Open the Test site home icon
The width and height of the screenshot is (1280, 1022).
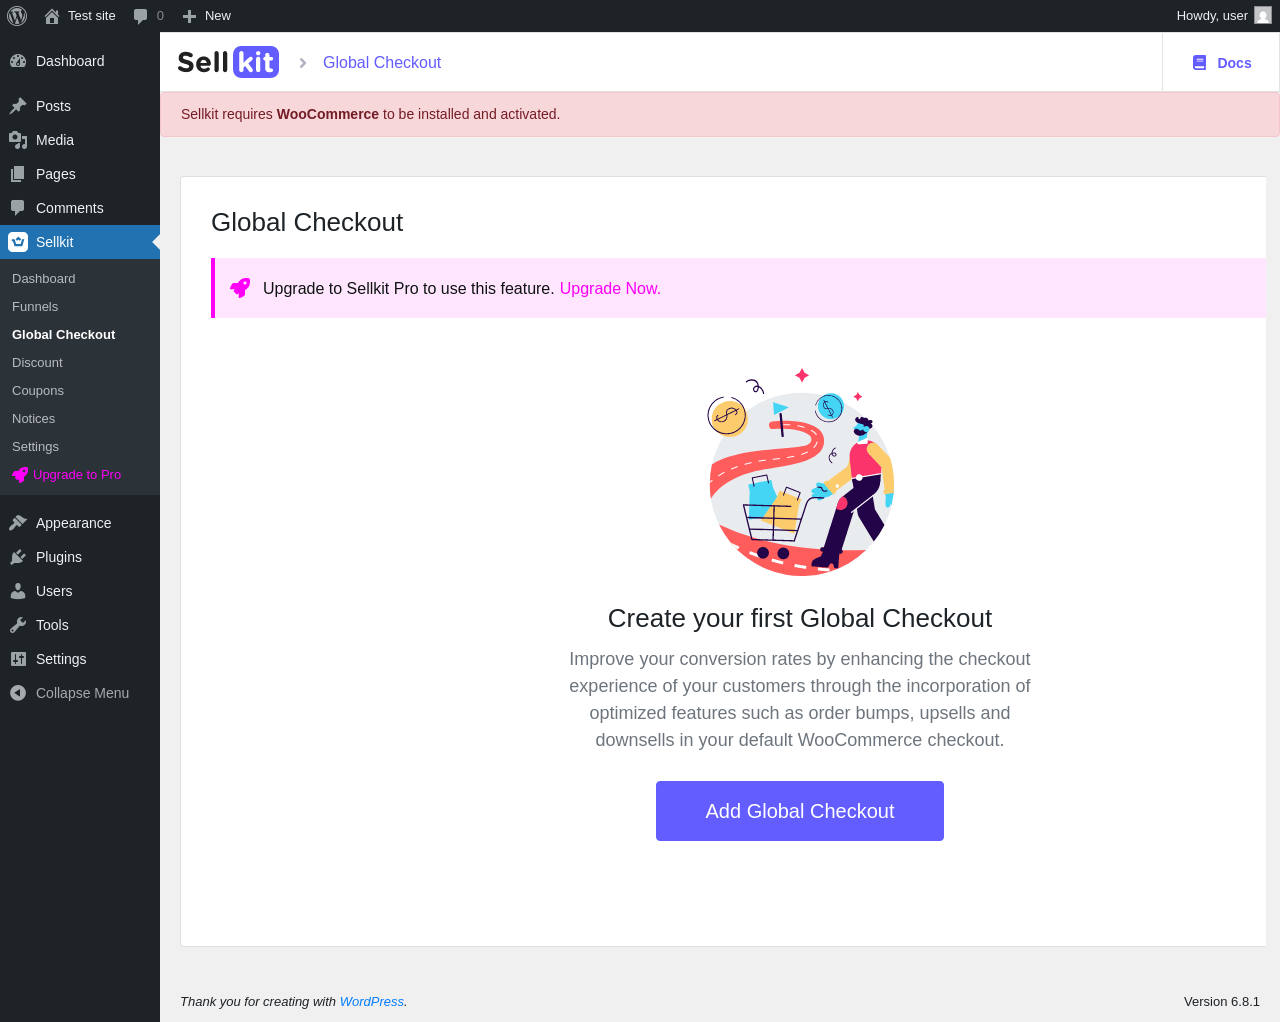pos(52,16)
